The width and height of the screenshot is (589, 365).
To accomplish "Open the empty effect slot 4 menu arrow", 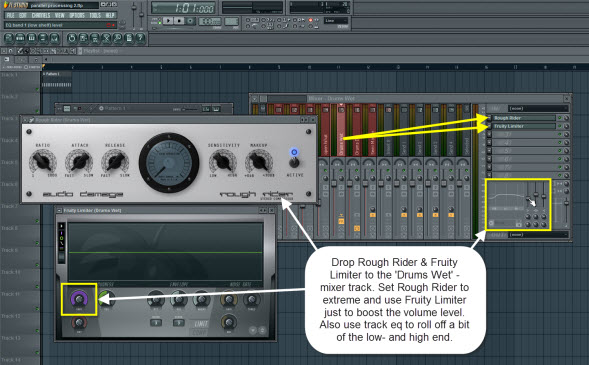I will pyautogui.click(x=489, y=143).
